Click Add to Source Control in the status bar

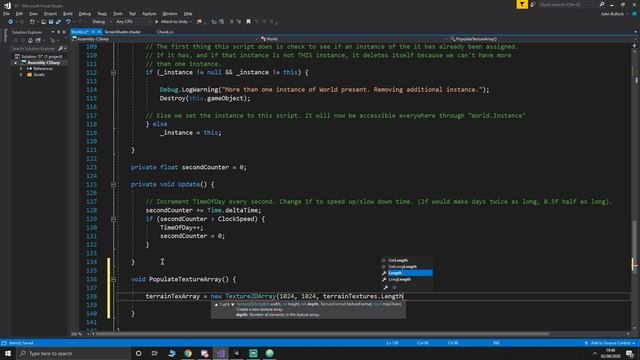611,343
